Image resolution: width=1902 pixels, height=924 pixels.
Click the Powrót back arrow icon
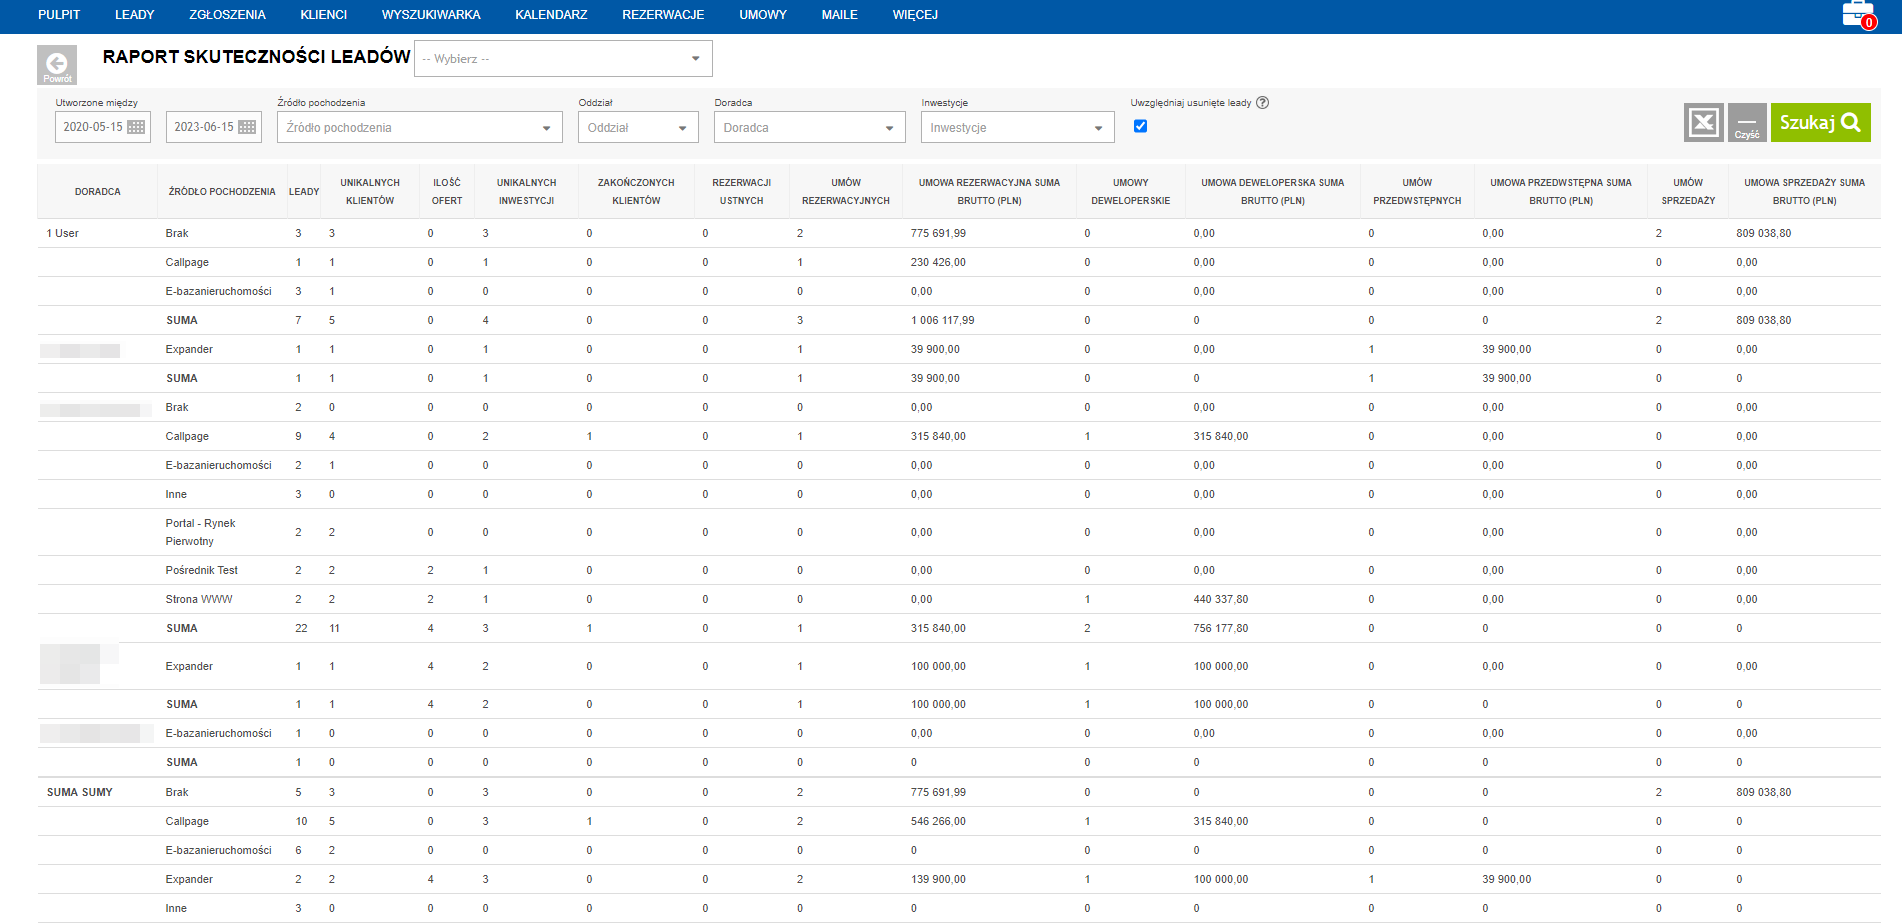pos(57,66)
